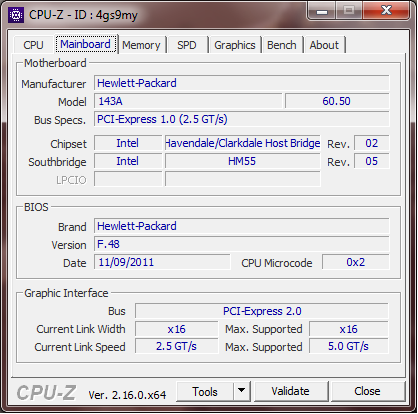Click the Model value 143A
418x414 pixels.
(188, 101)
